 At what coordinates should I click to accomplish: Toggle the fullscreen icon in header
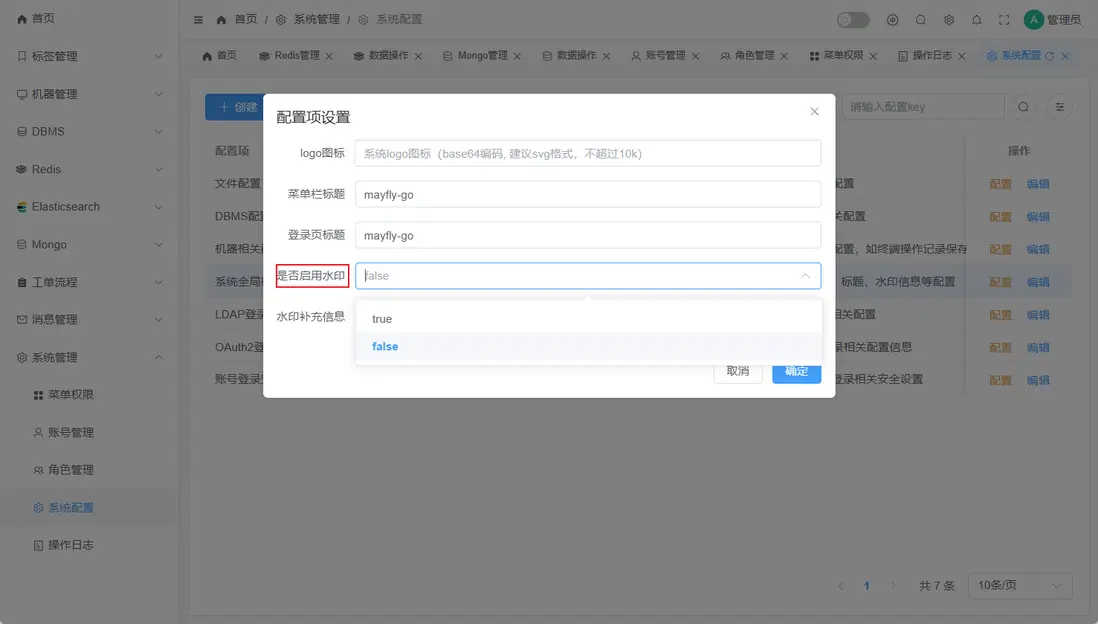[x=1004, y=20]
